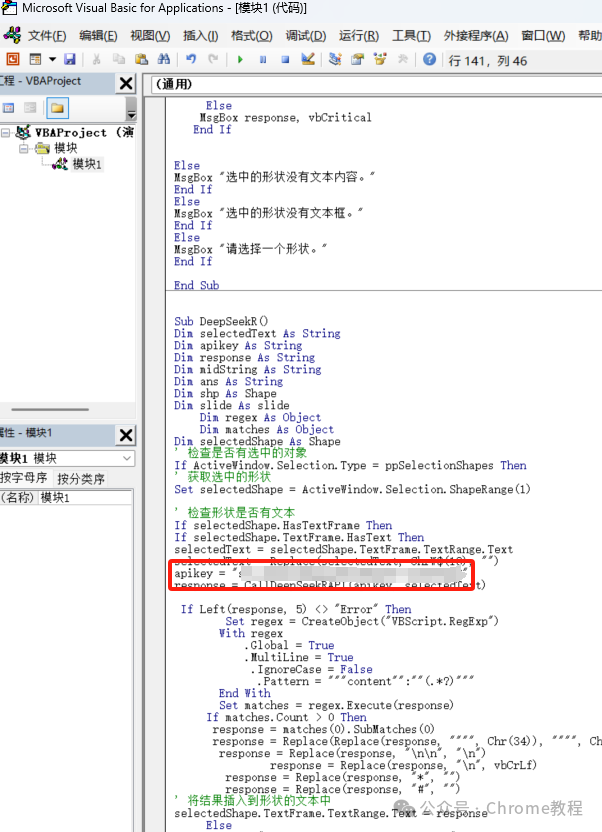
Task: Open the 插入(I) menu
Action: [x=200, y=36]
